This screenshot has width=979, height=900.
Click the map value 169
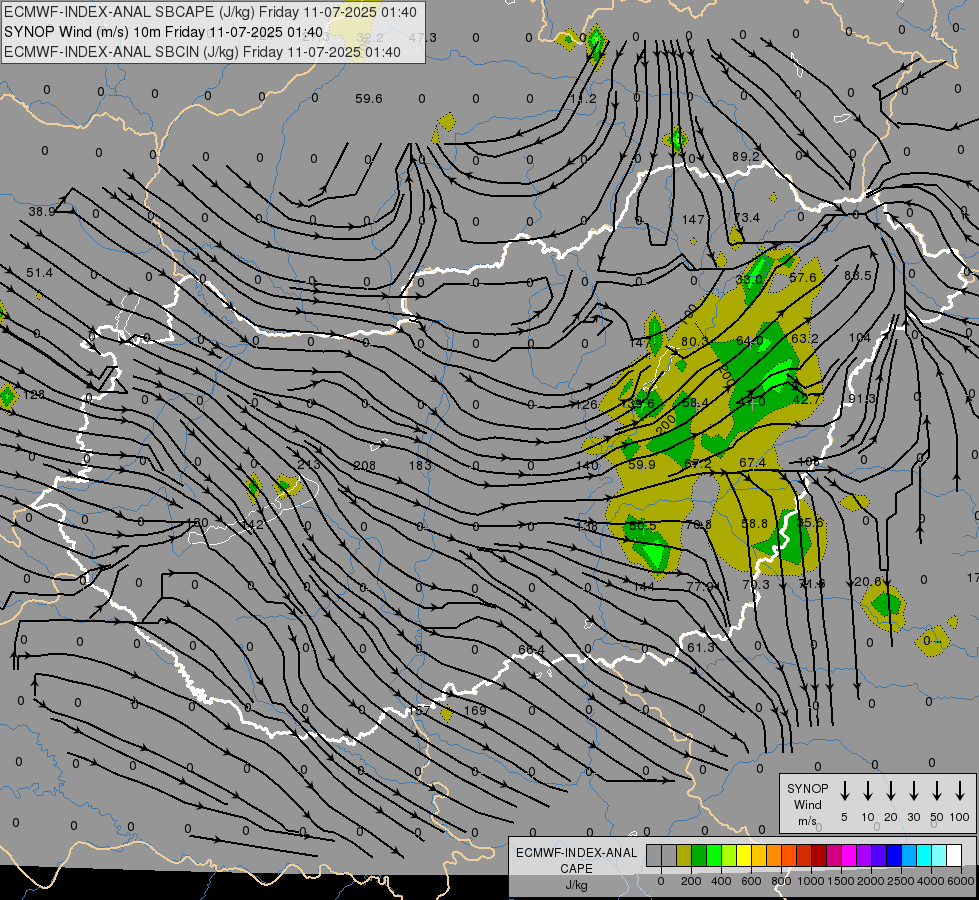[475, 711]
